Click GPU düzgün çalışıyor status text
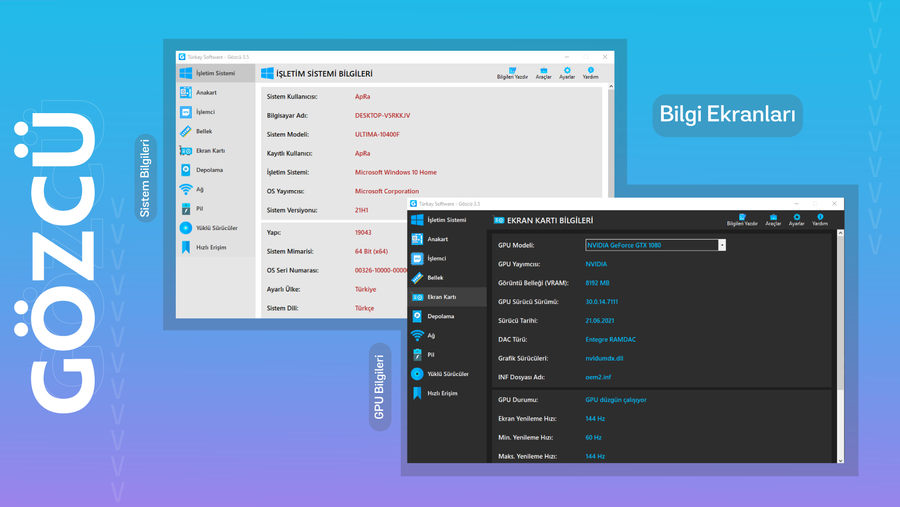This screenshot has width=900, height=507. coord(616,400)
